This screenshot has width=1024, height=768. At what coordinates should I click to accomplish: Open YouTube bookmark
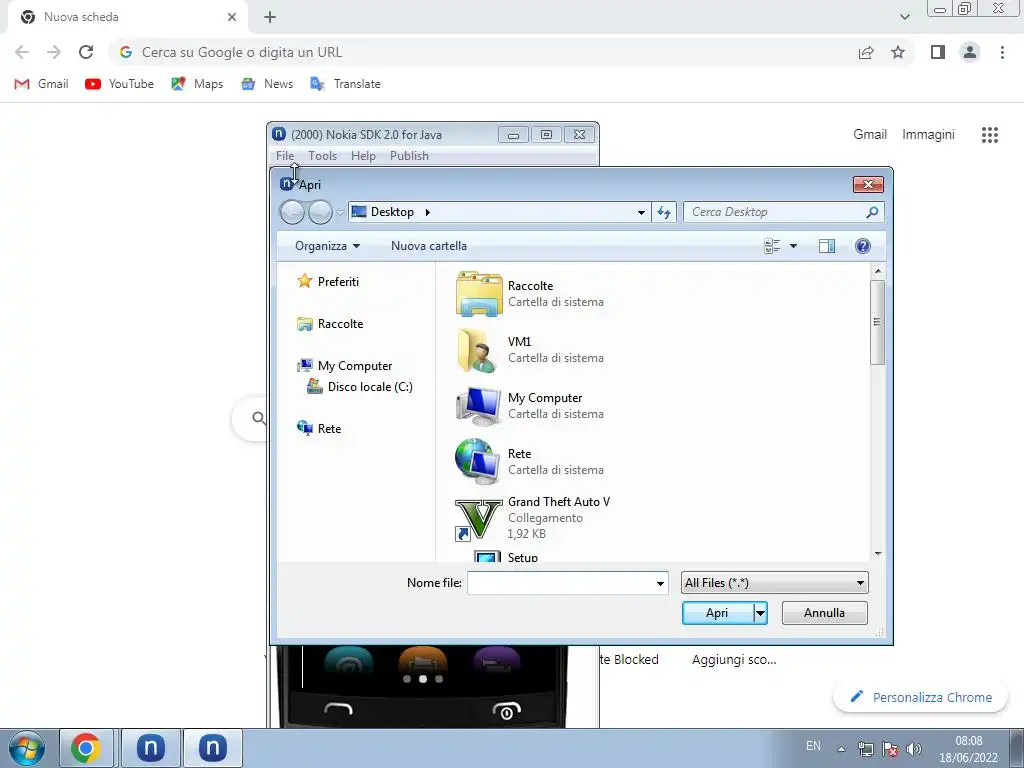click(x=120, y=84)
